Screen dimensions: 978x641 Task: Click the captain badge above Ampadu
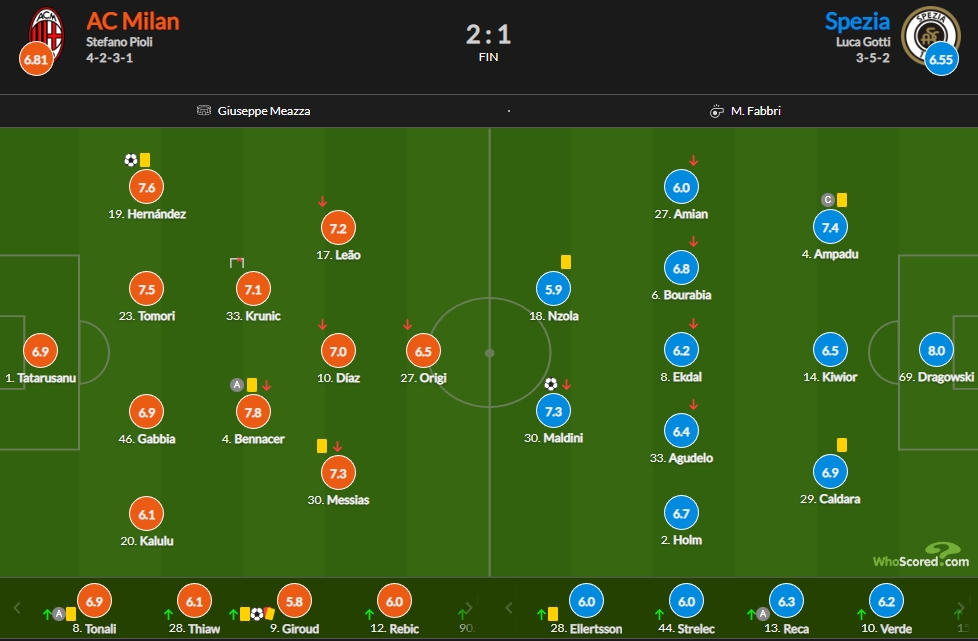[x=827, y=199]
